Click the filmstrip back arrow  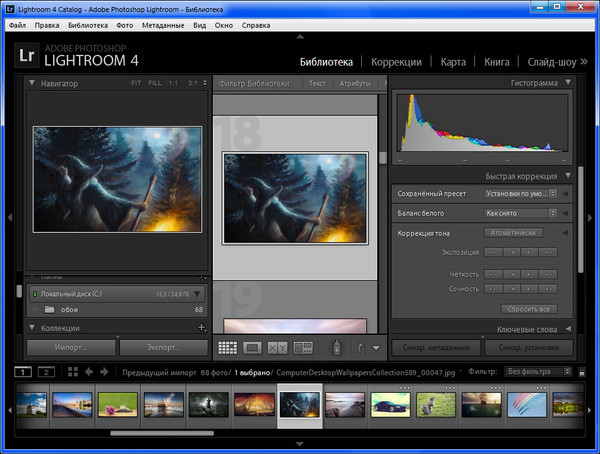(88, 372)
